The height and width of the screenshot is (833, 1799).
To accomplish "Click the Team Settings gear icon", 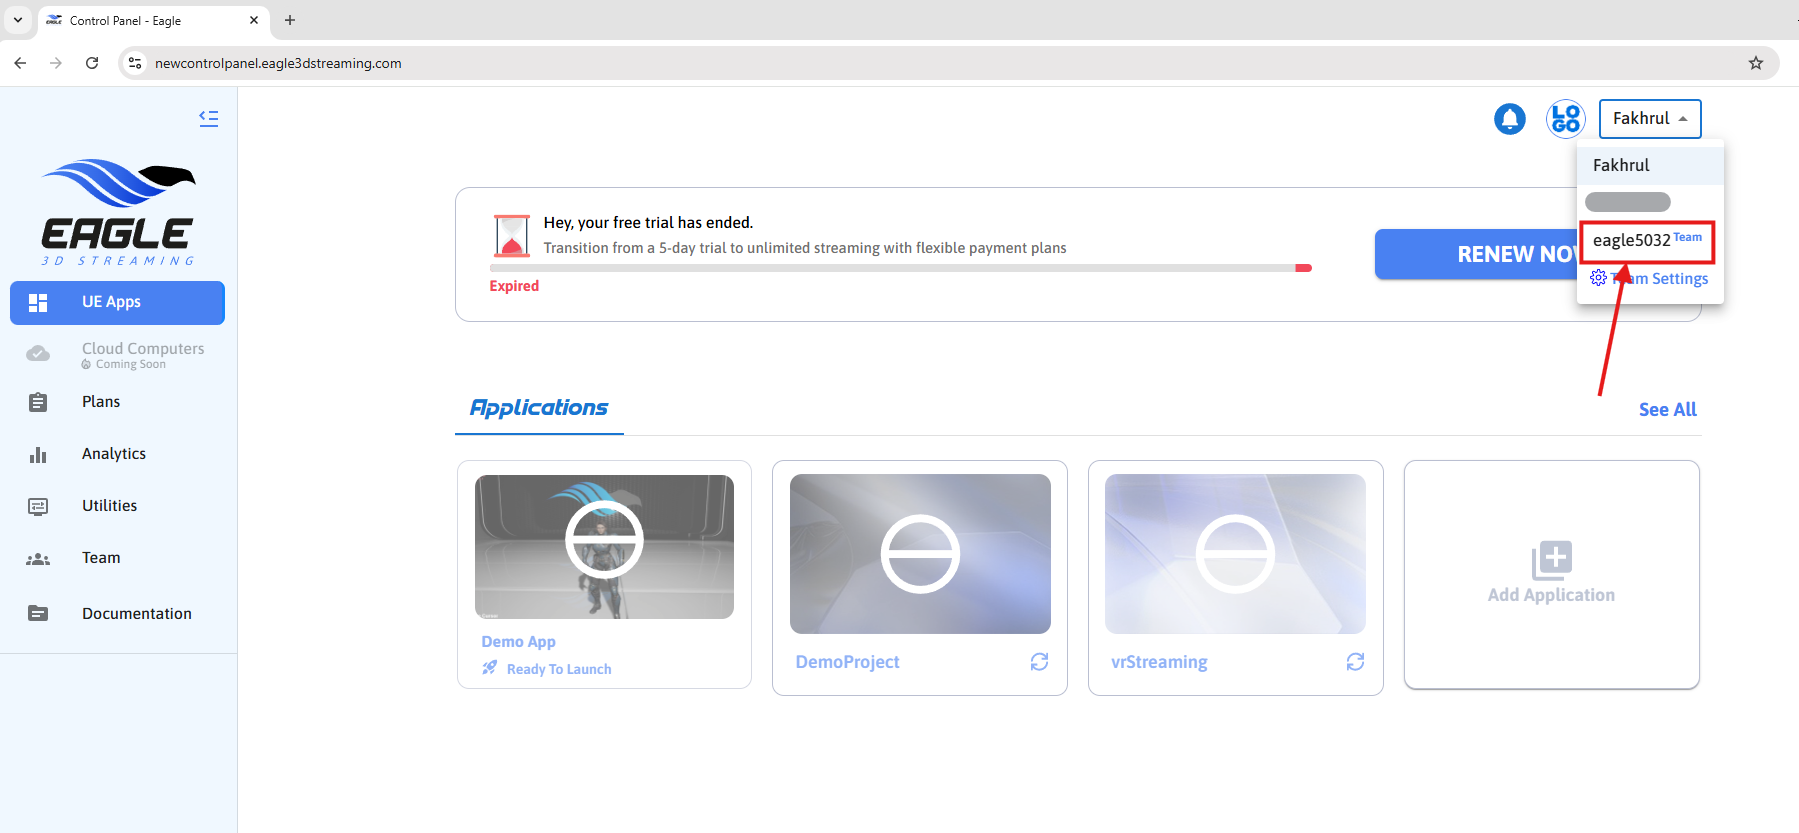I will [1598, 278].
